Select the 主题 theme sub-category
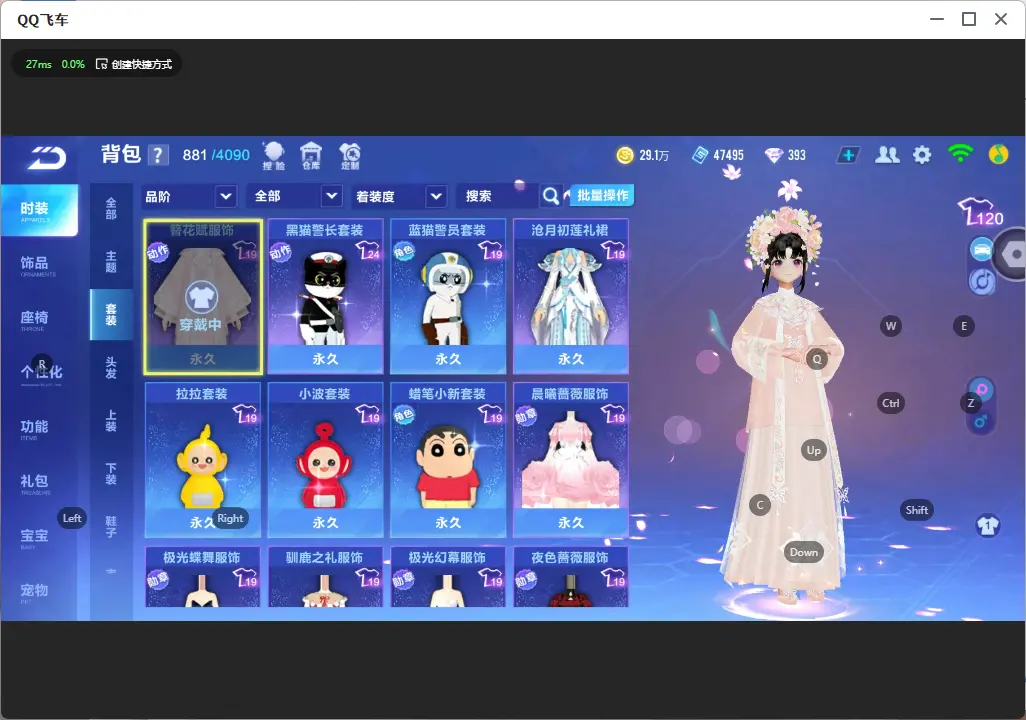This screenshot has height=720, width=1026. coord(111,261)
